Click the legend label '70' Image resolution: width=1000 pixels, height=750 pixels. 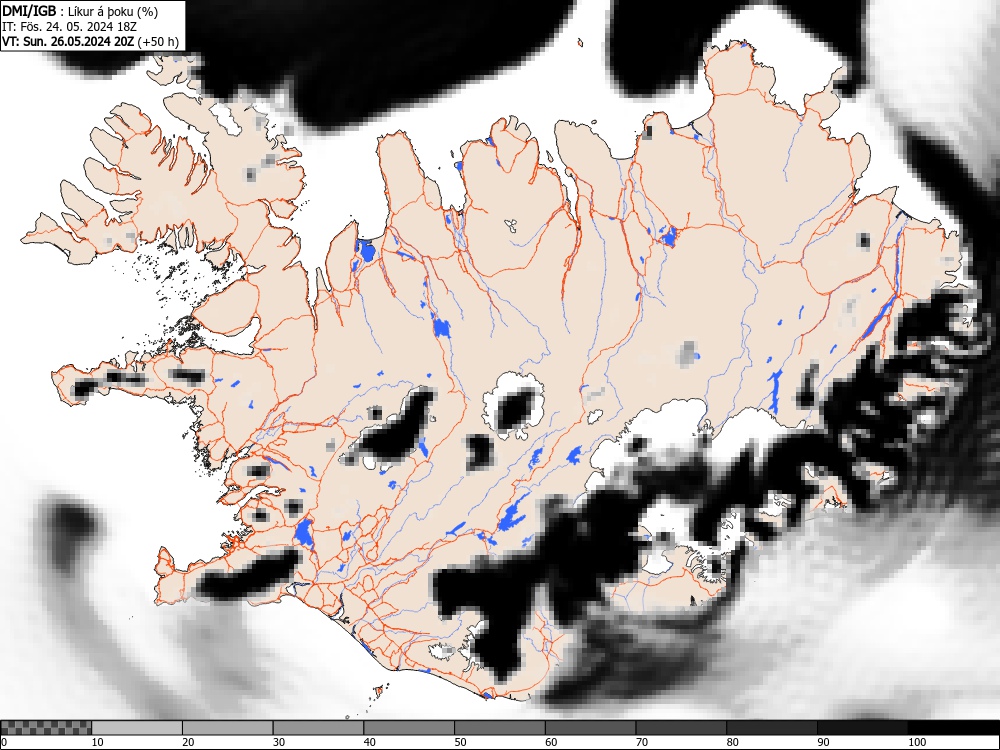coord(641,742)
